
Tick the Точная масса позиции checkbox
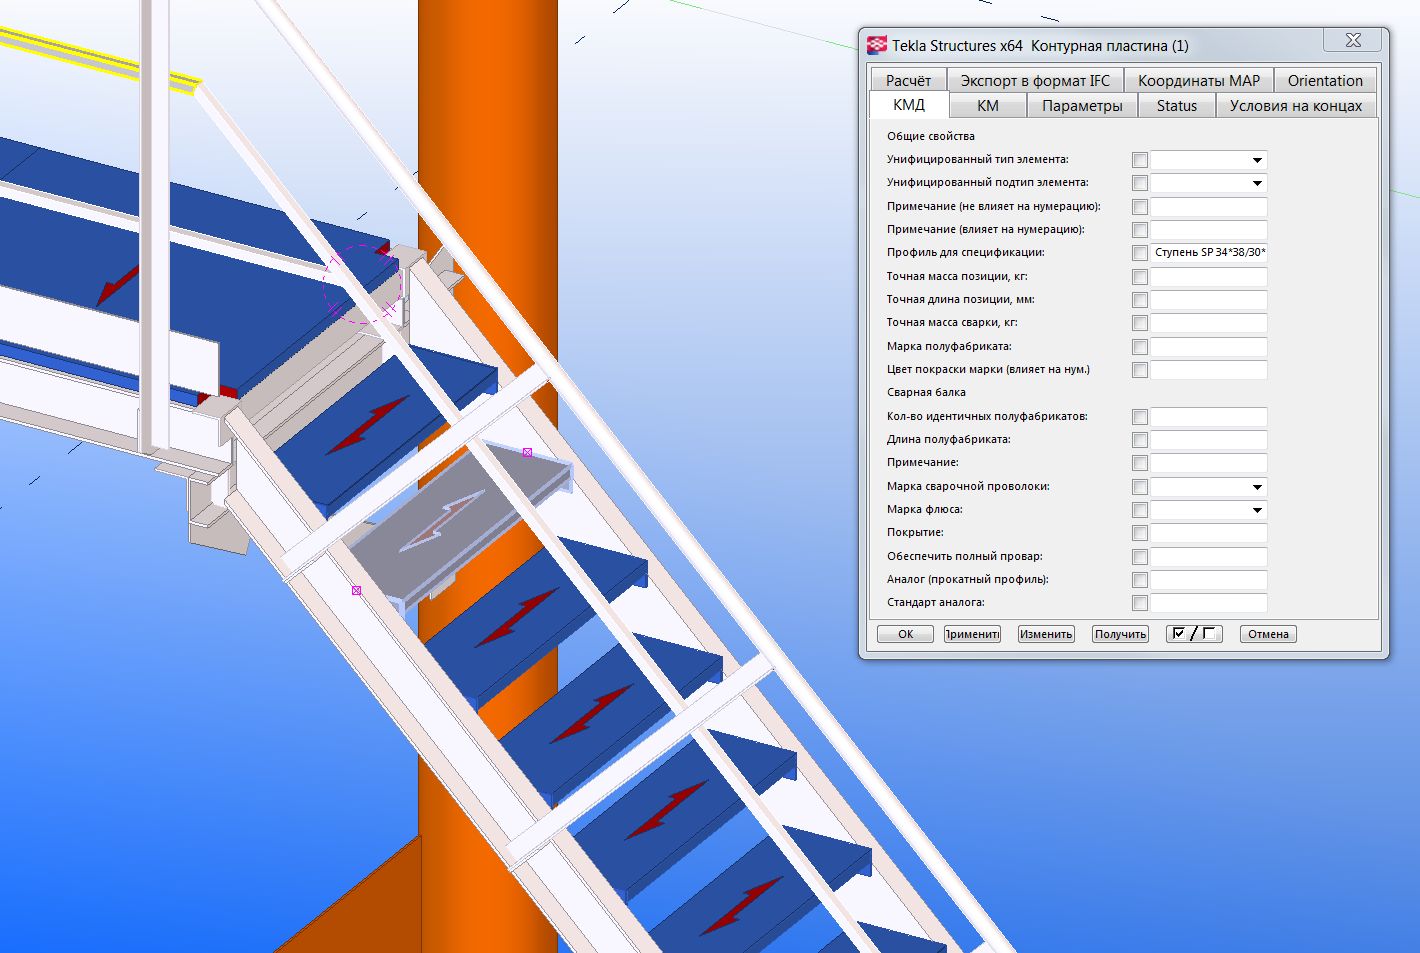[x=1139, y=277]
